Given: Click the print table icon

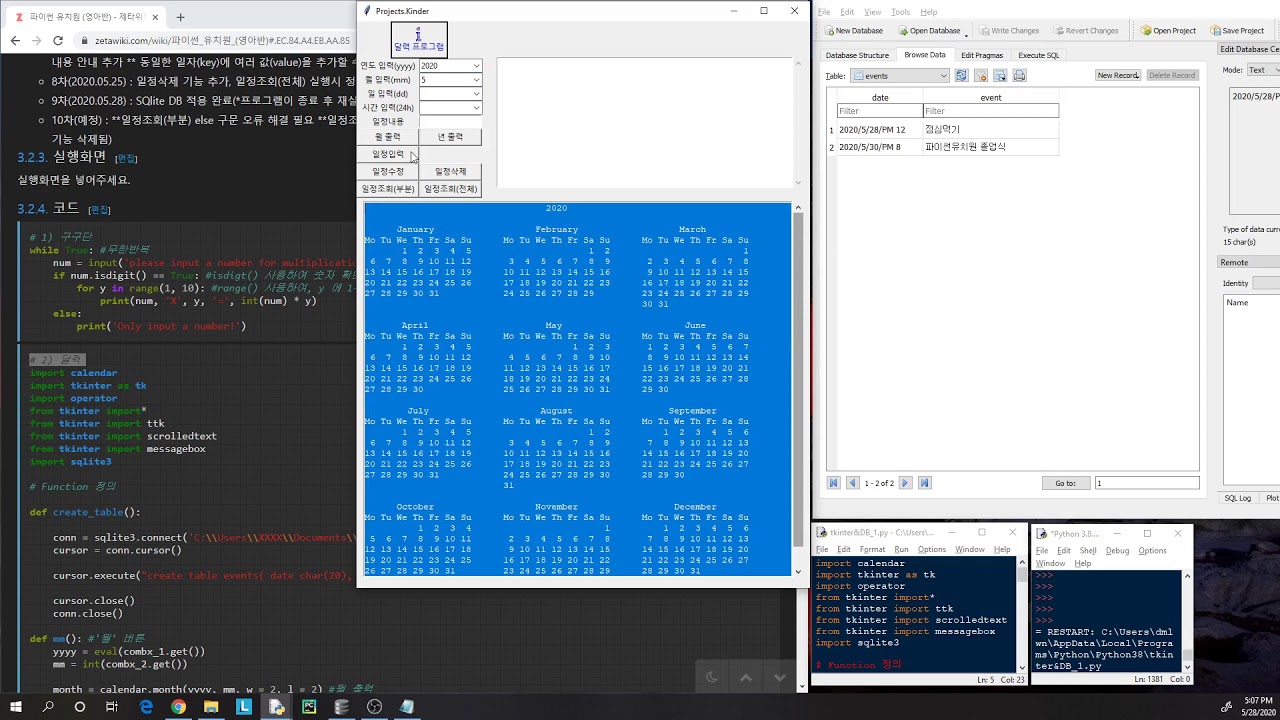Looking at the screenshot, I should point(1019,75).
